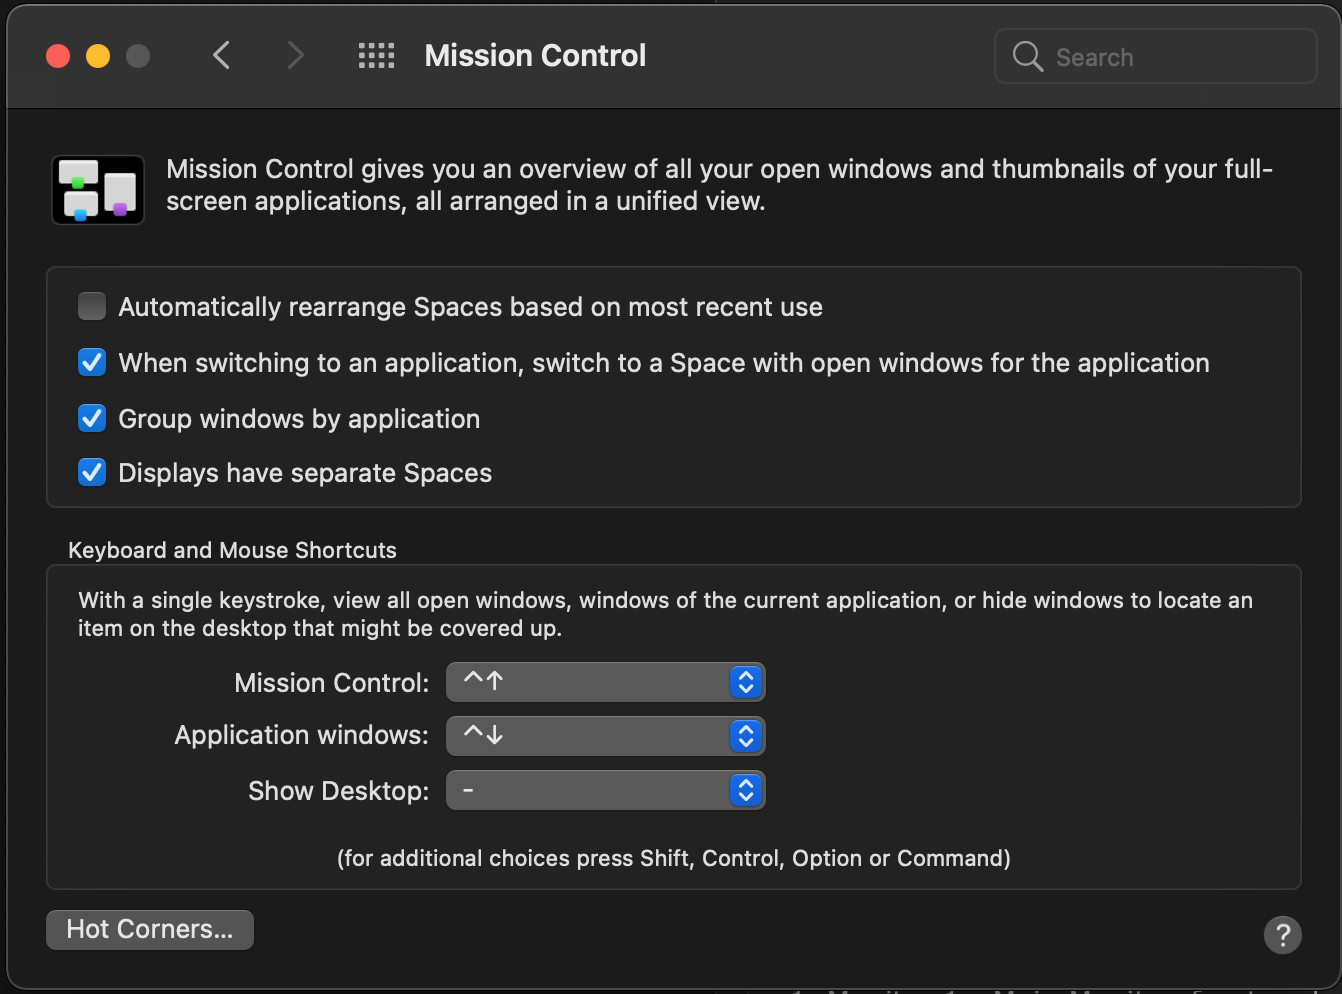Focus the Search field
1342x994 pixels.
tap(1156, 56)
